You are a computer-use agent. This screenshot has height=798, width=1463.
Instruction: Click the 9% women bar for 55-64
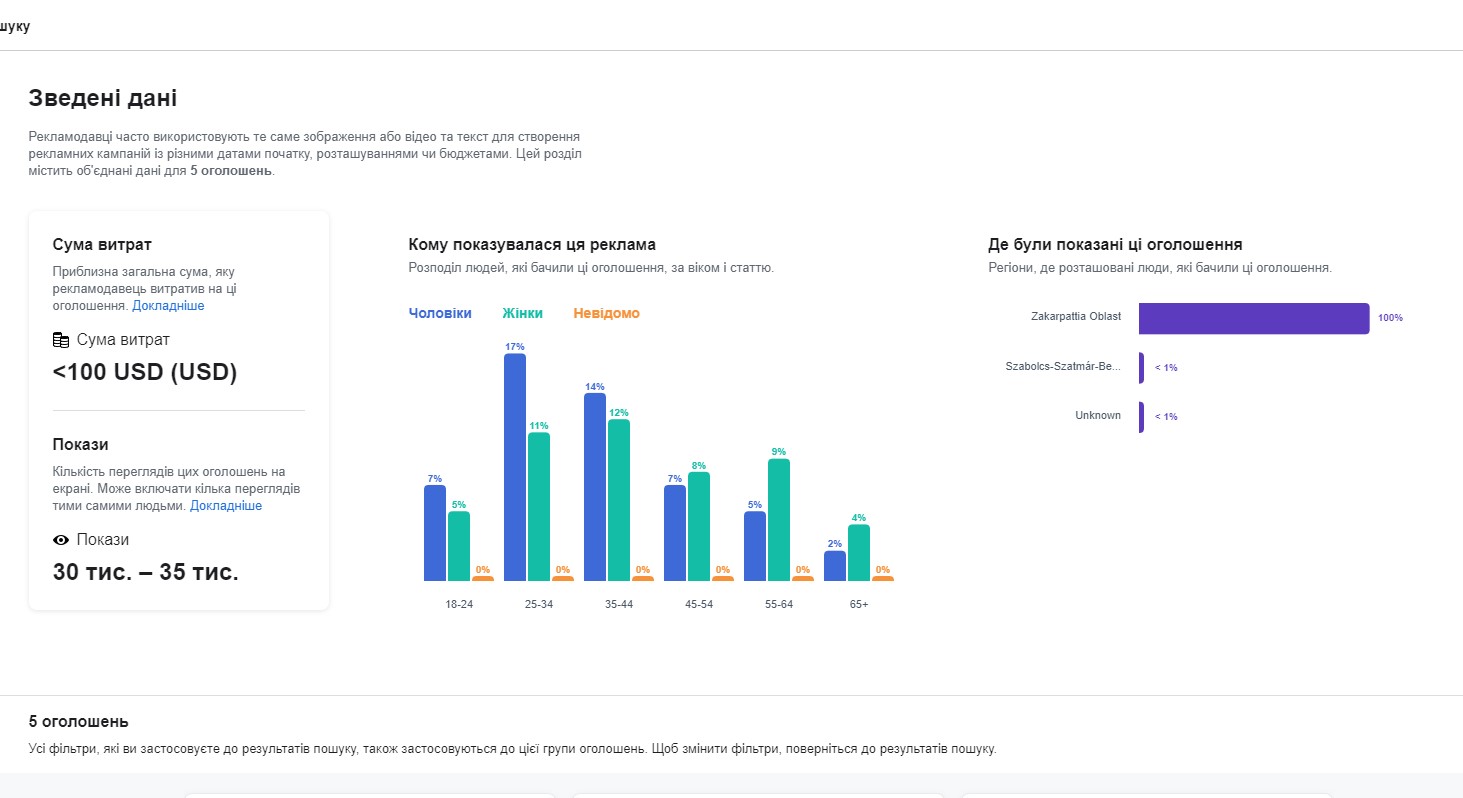pos(779,520)
